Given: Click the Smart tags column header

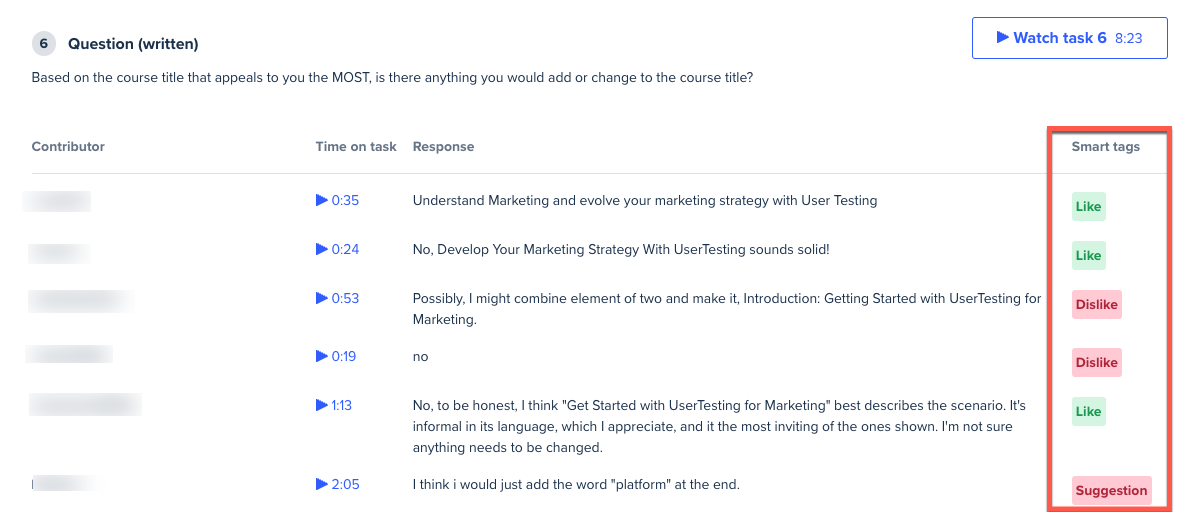Looking at the screenshot, I should point(1106,147).
